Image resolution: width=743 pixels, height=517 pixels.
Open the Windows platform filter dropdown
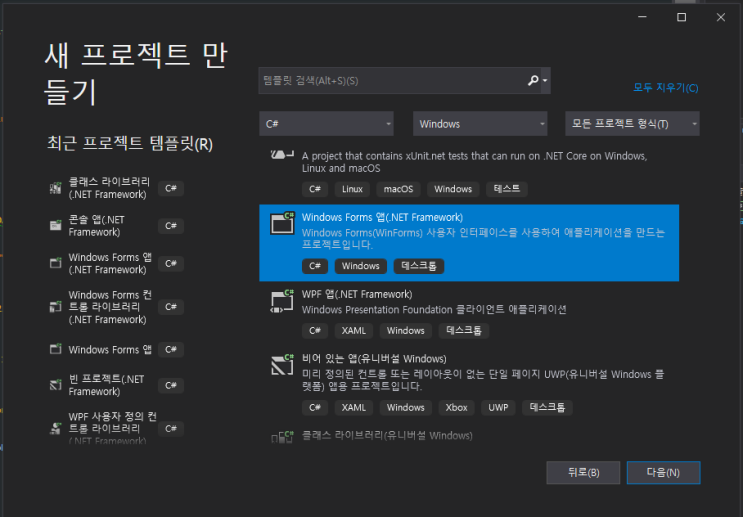[x=480, y=124]
